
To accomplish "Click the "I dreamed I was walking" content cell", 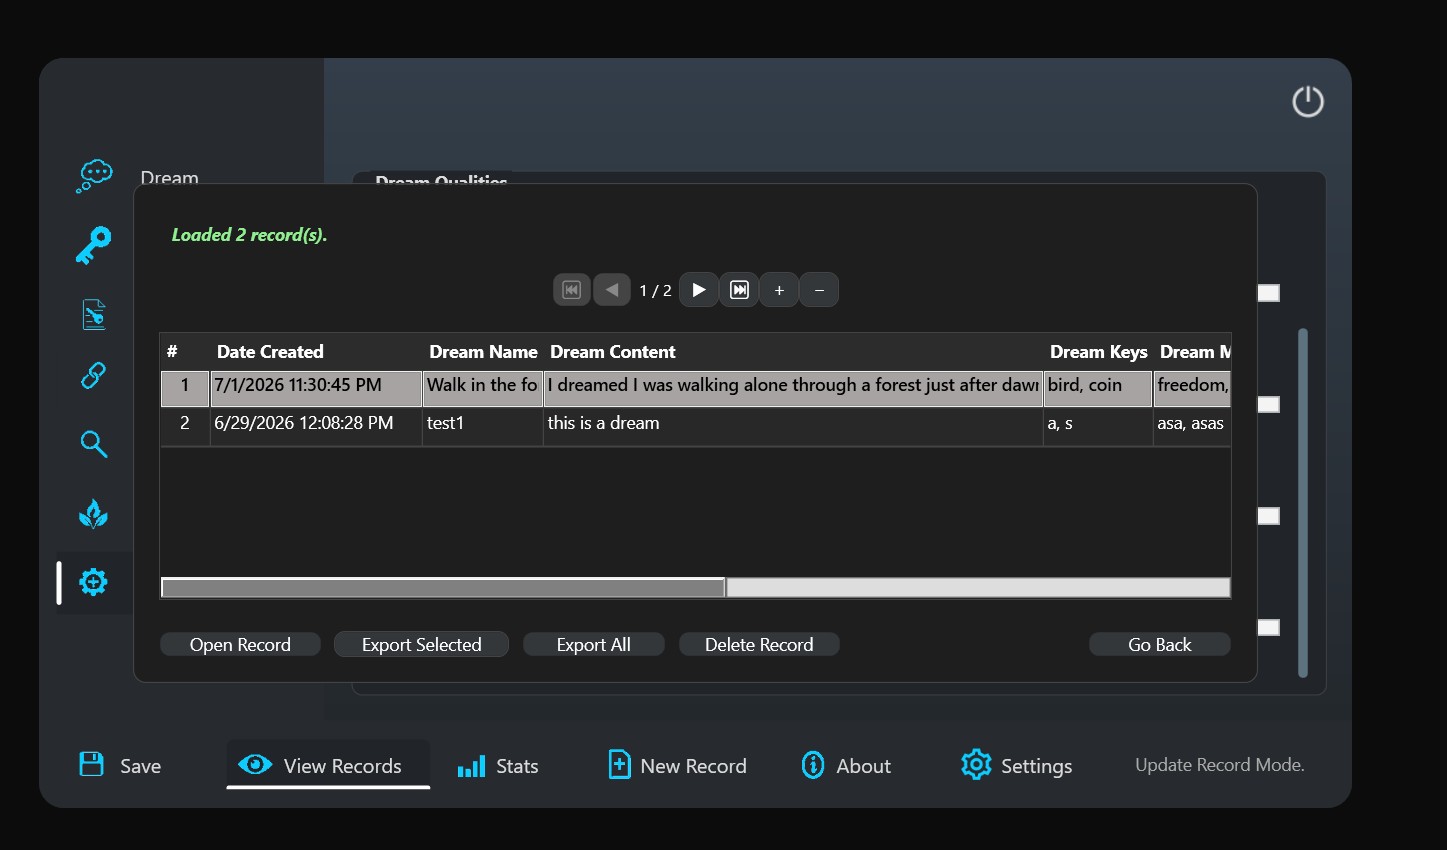I will [x=793, y=388].
